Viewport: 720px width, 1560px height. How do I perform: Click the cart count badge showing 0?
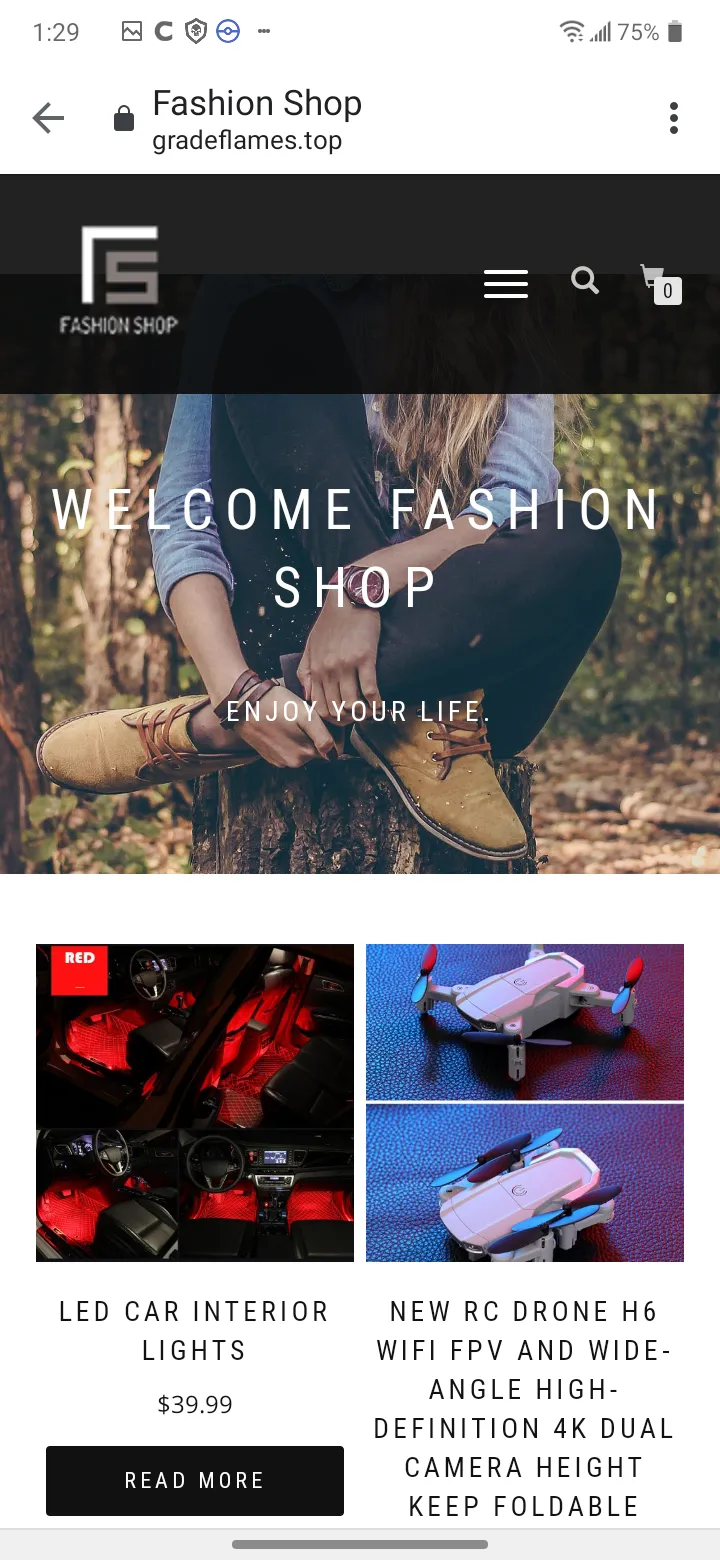(668, 291)
